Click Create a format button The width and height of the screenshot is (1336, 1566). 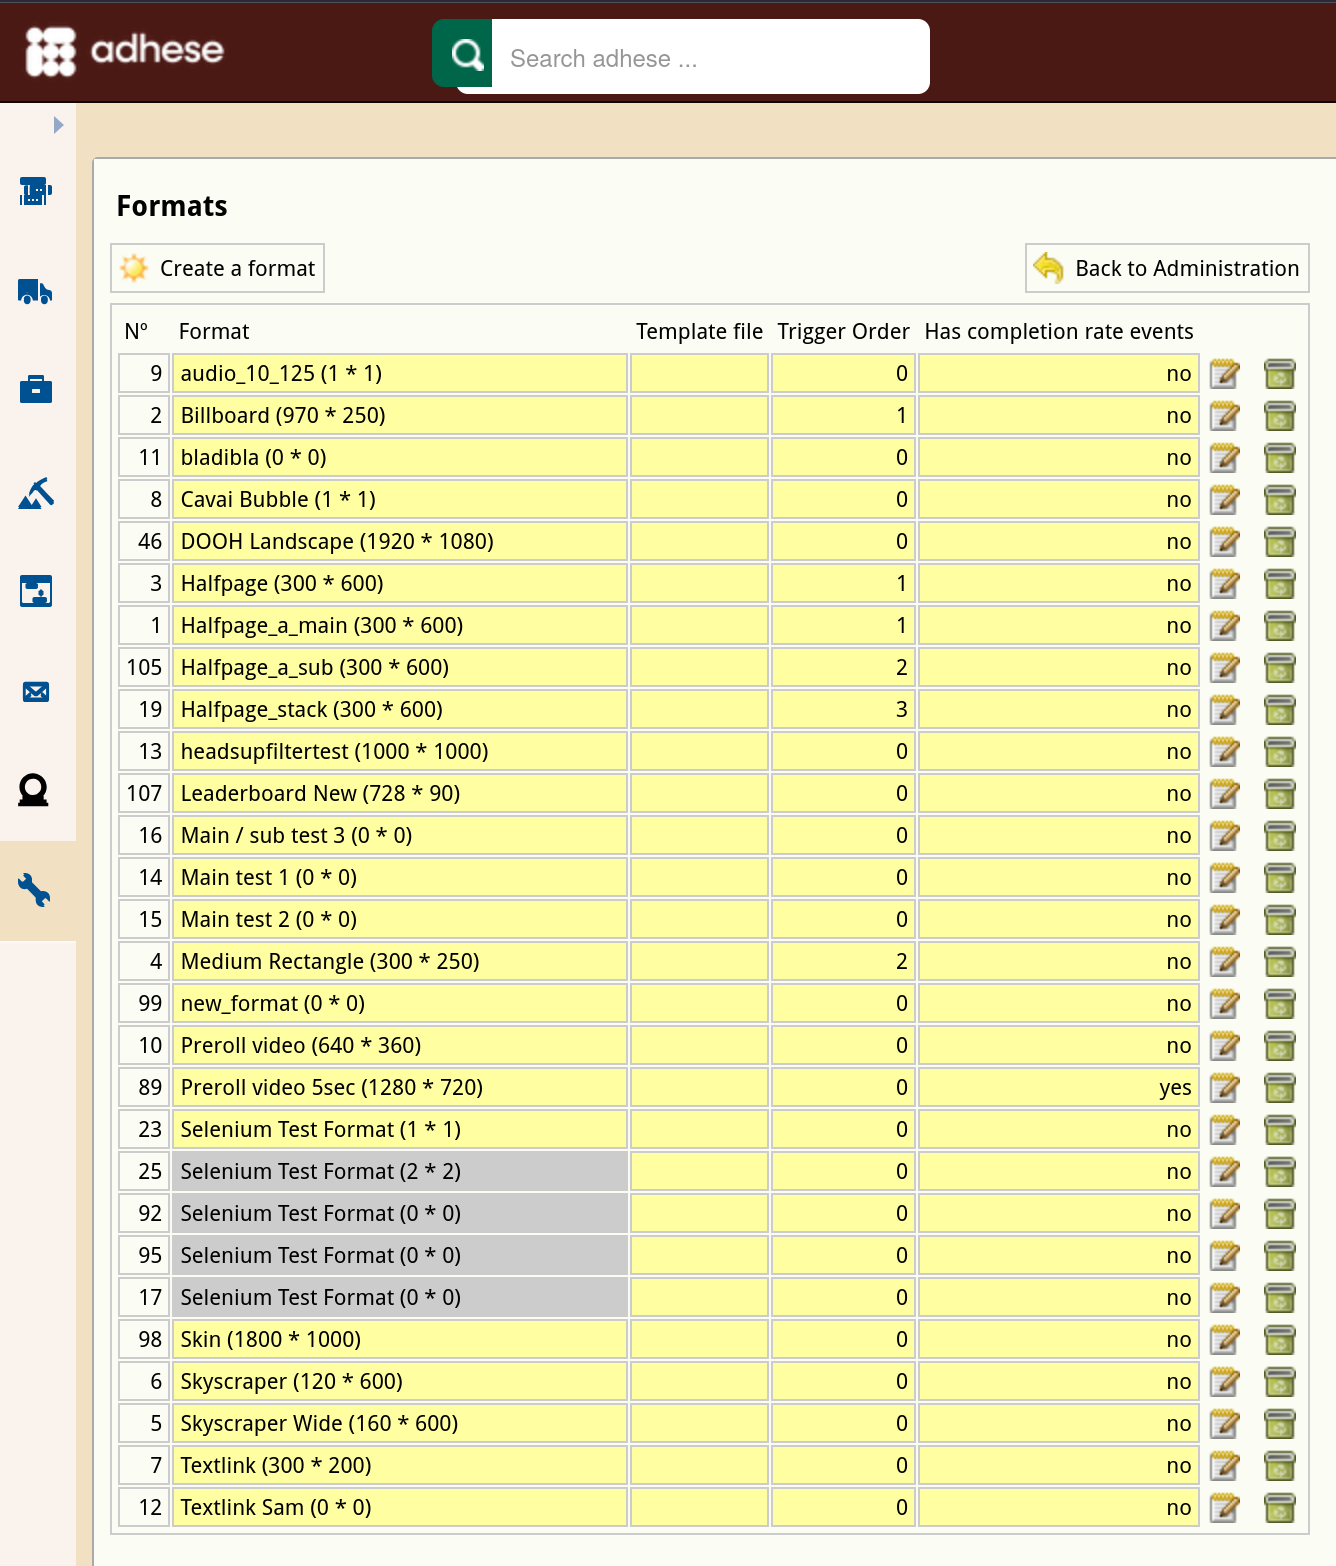coord(218,268)
